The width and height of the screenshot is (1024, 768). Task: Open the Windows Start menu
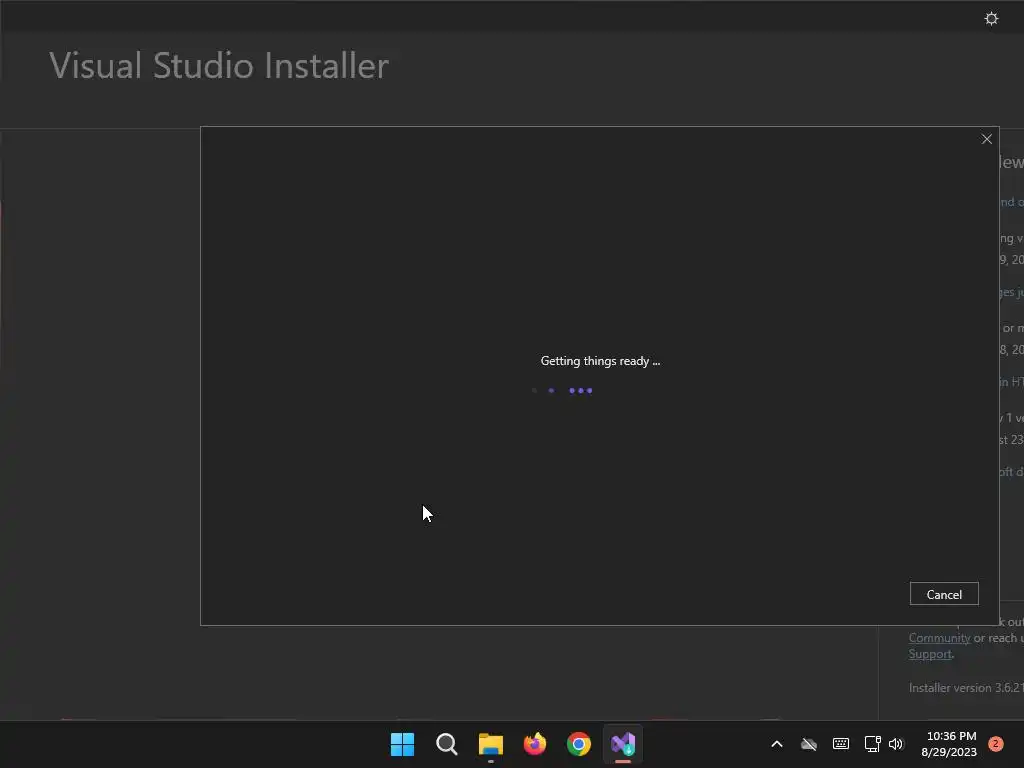(402, 744)
